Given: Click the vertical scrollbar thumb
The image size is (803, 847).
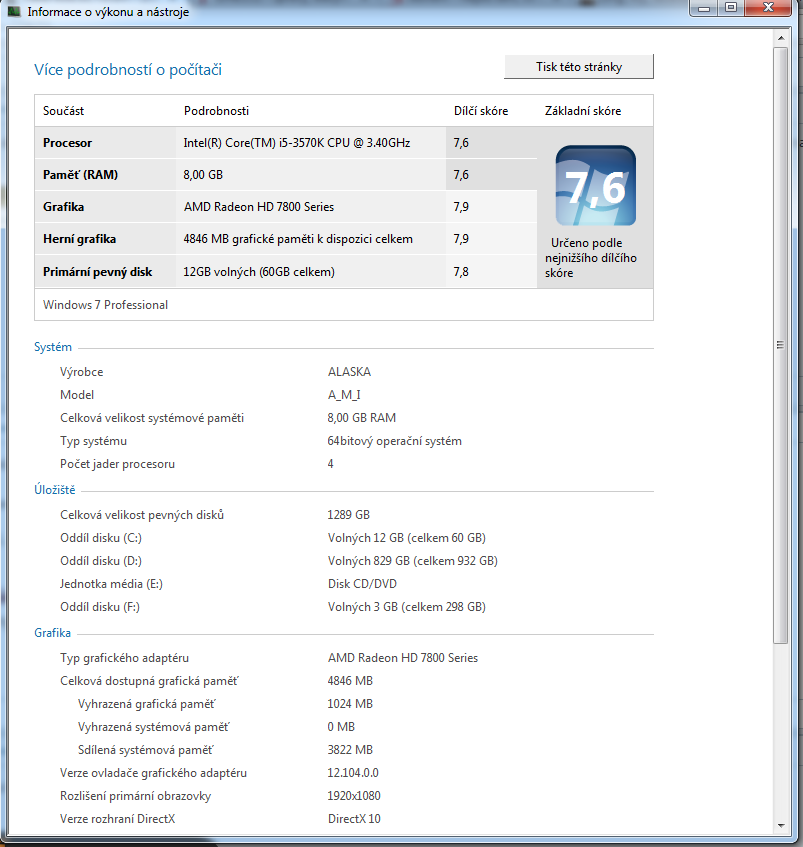Looking at the screenshot, I should [781, 345].
